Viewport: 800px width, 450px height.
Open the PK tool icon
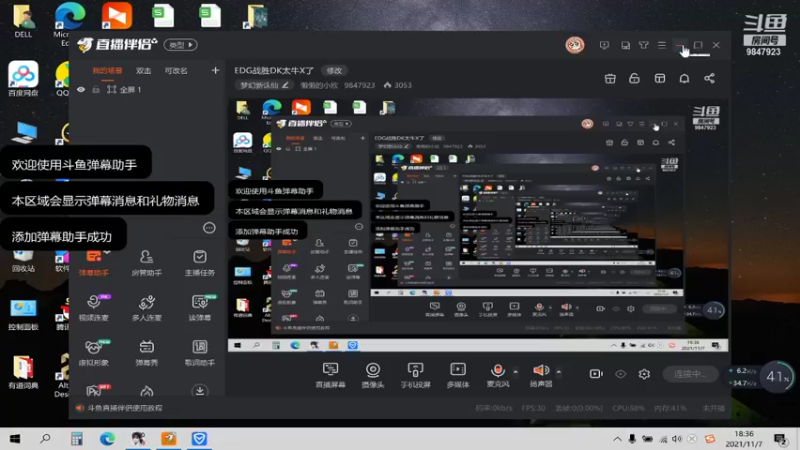(x=94, y=391)
